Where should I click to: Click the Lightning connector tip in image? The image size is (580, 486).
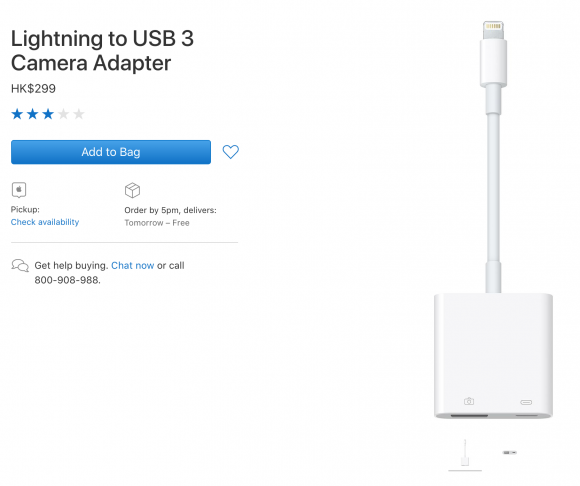[493, 30]
